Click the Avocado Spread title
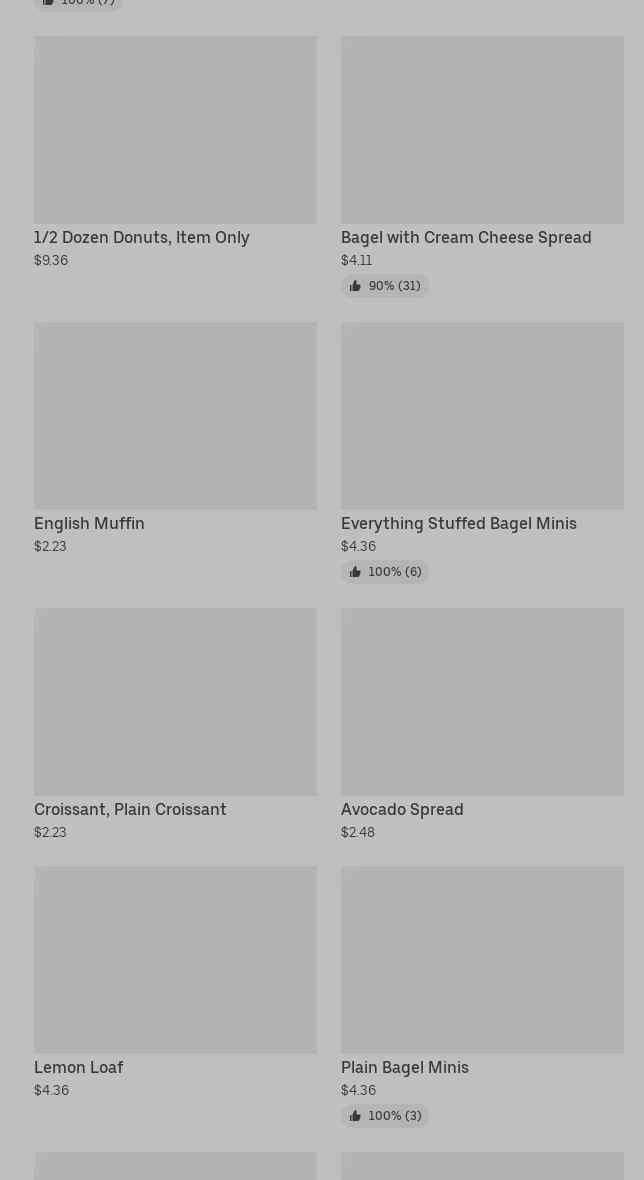Viewport: 644px width, 1180px height. 402,810
